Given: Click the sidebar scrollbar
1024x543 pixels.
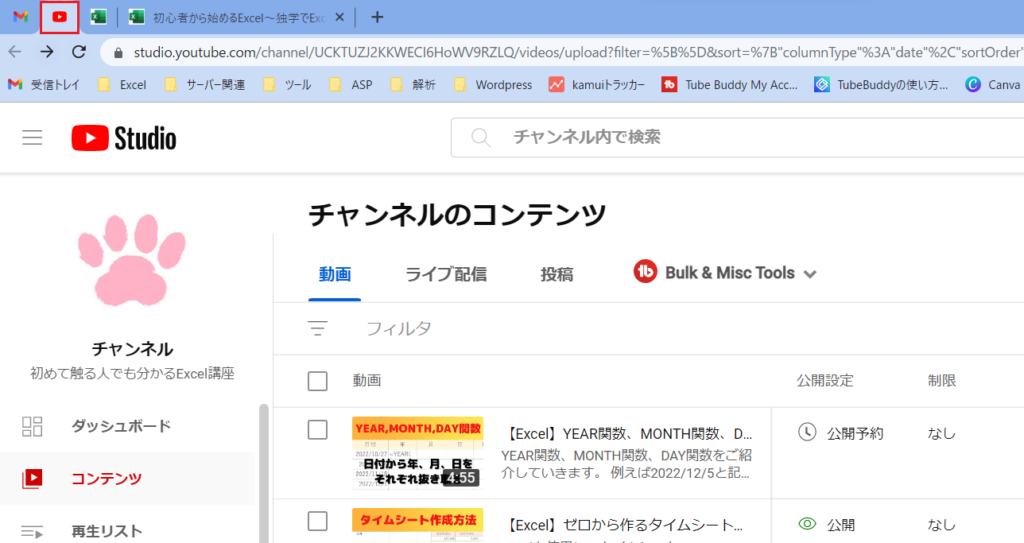Looking at the screenshot, I should click(x=264, y=473).
